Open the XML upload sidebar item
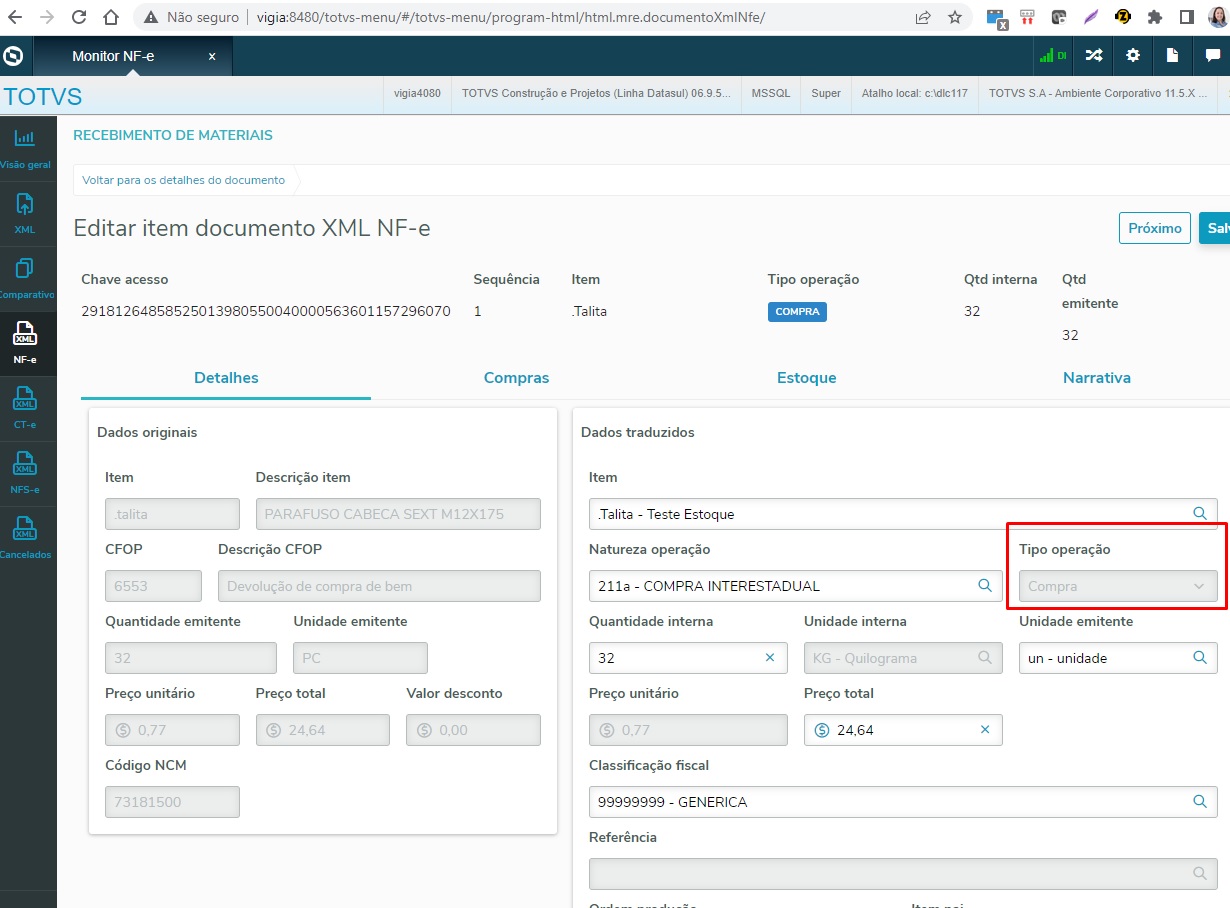The height and width of the screenshot is (908, 1230). (x=25, y=213)
